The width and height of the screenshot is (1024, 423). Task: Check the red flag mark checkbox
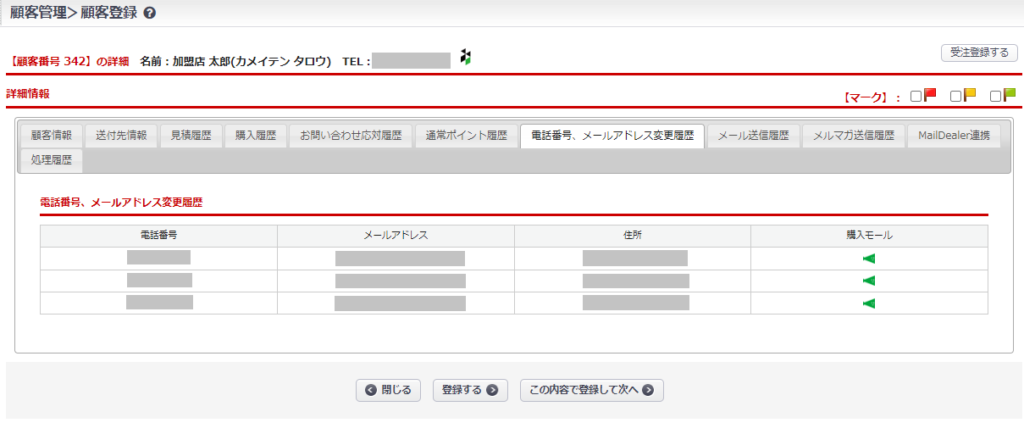[916, 96]
